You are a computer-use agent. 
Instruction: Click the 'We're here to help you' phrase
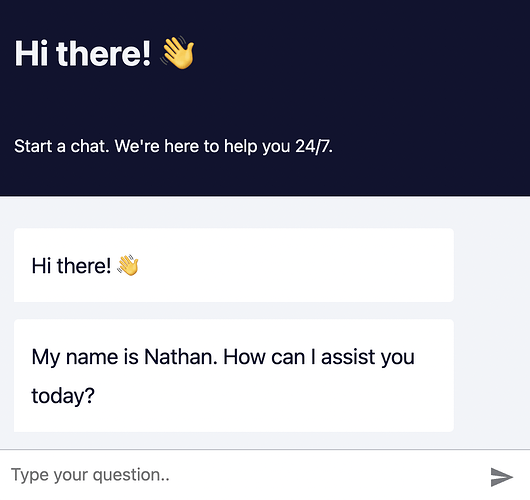(202, 146)
